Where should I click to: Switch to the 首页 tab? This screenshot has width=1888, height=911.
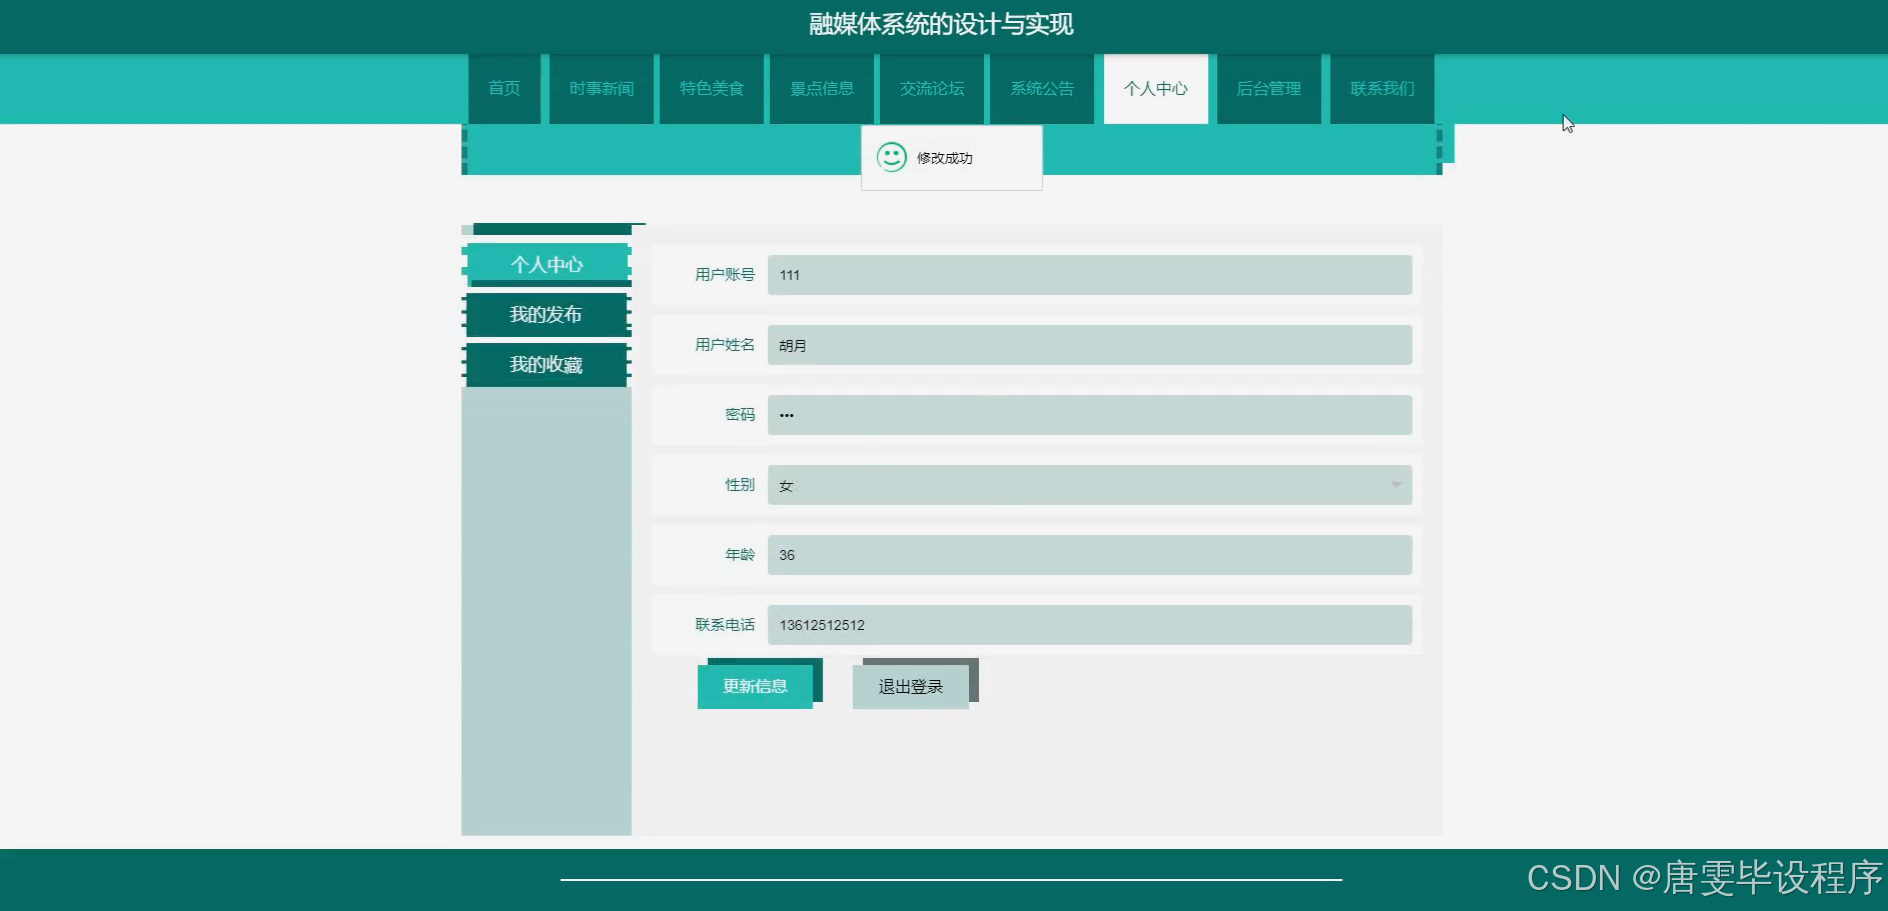[x=503, y=88]
